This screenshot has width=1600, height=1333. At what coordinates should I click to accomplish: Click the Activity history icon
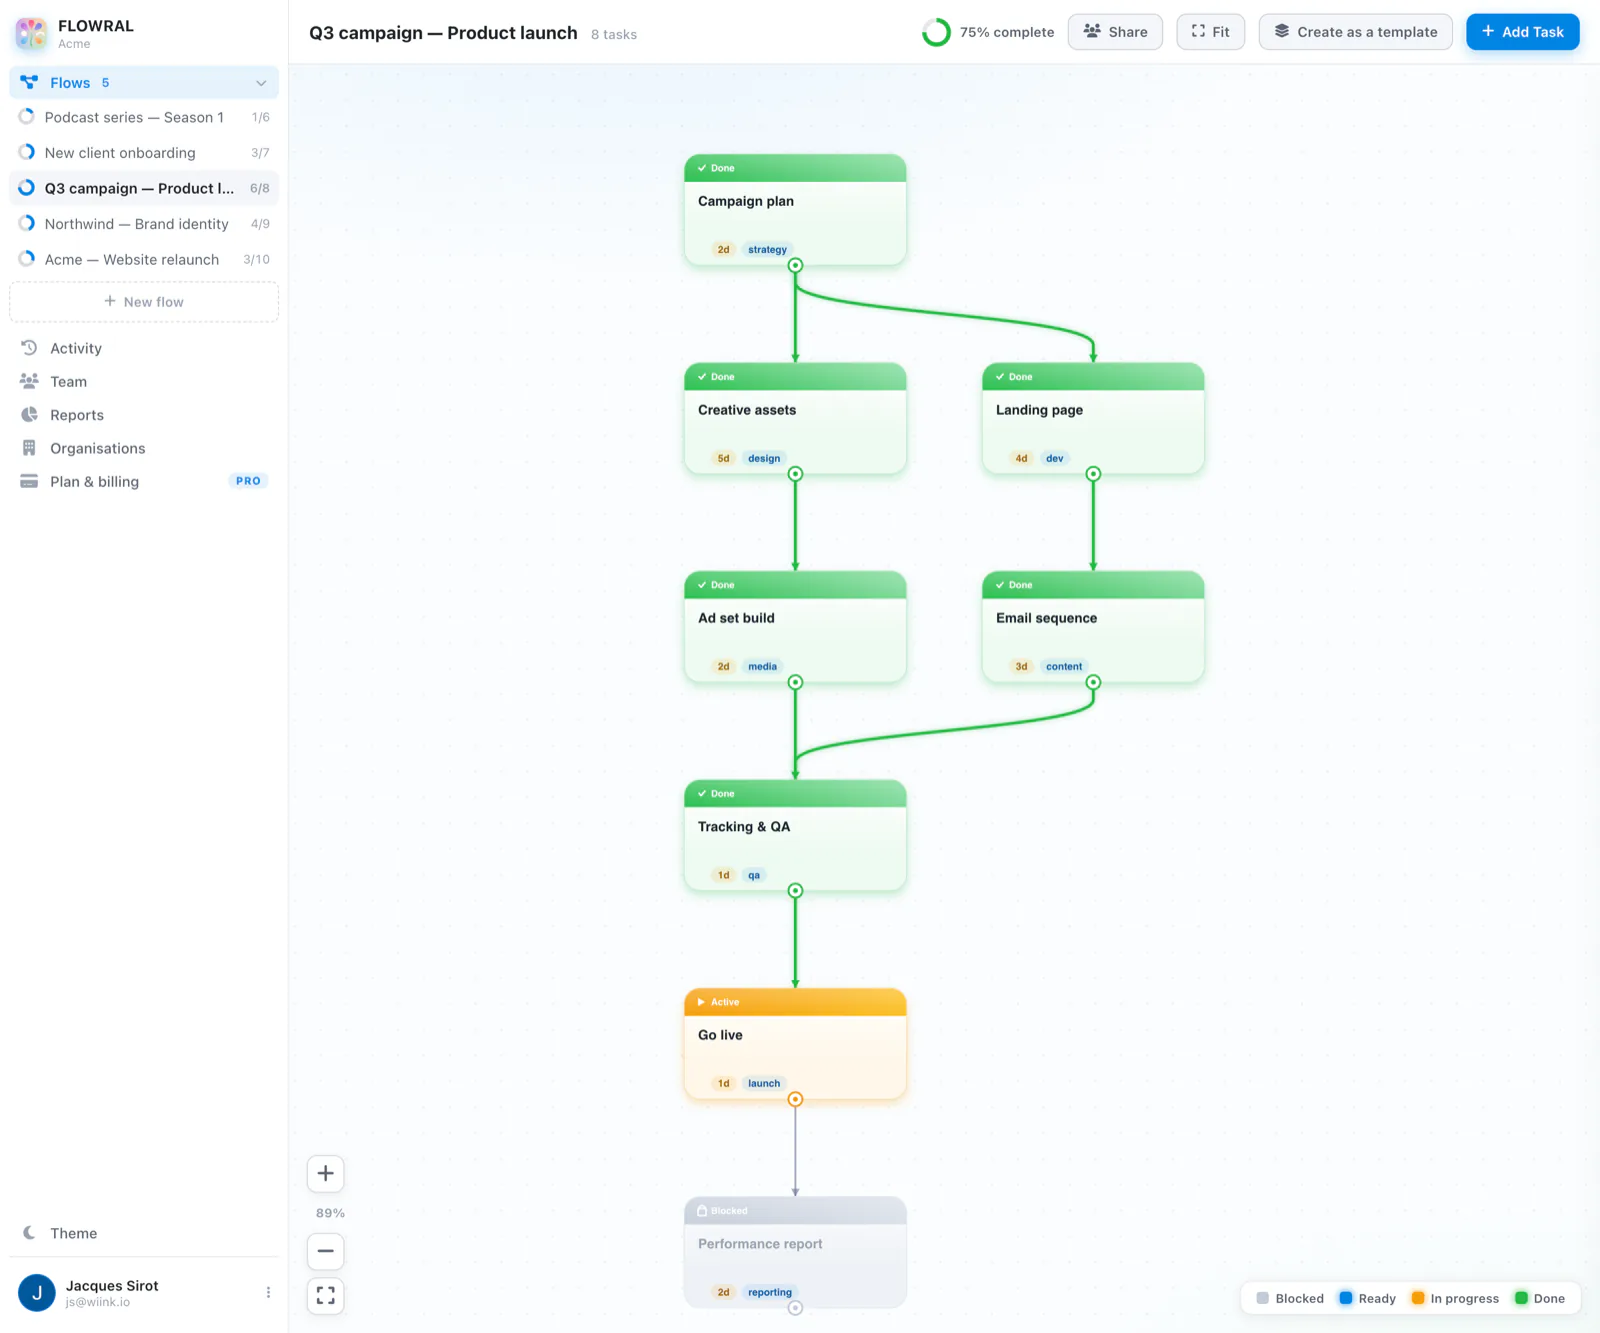click(29, 348)
